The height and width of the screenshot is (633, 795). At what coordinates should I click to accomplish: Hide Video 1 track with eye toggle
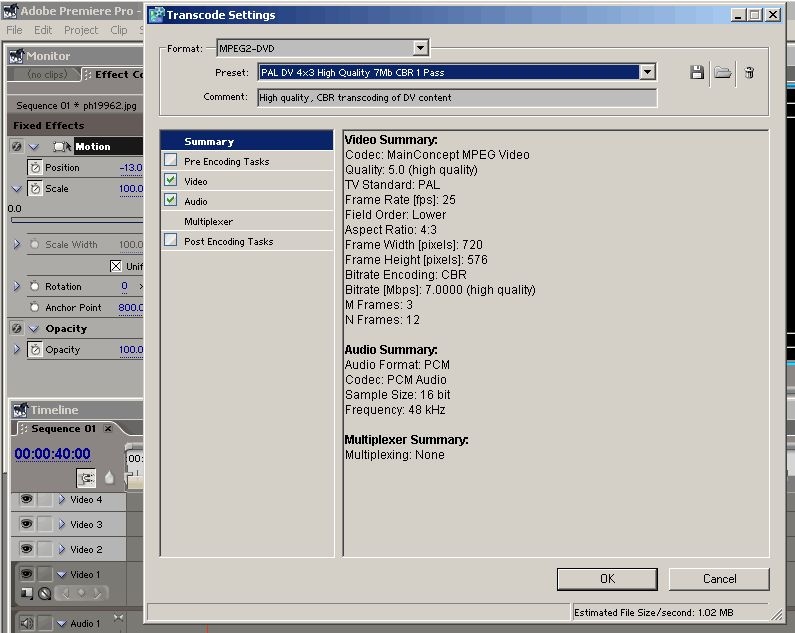26,574
